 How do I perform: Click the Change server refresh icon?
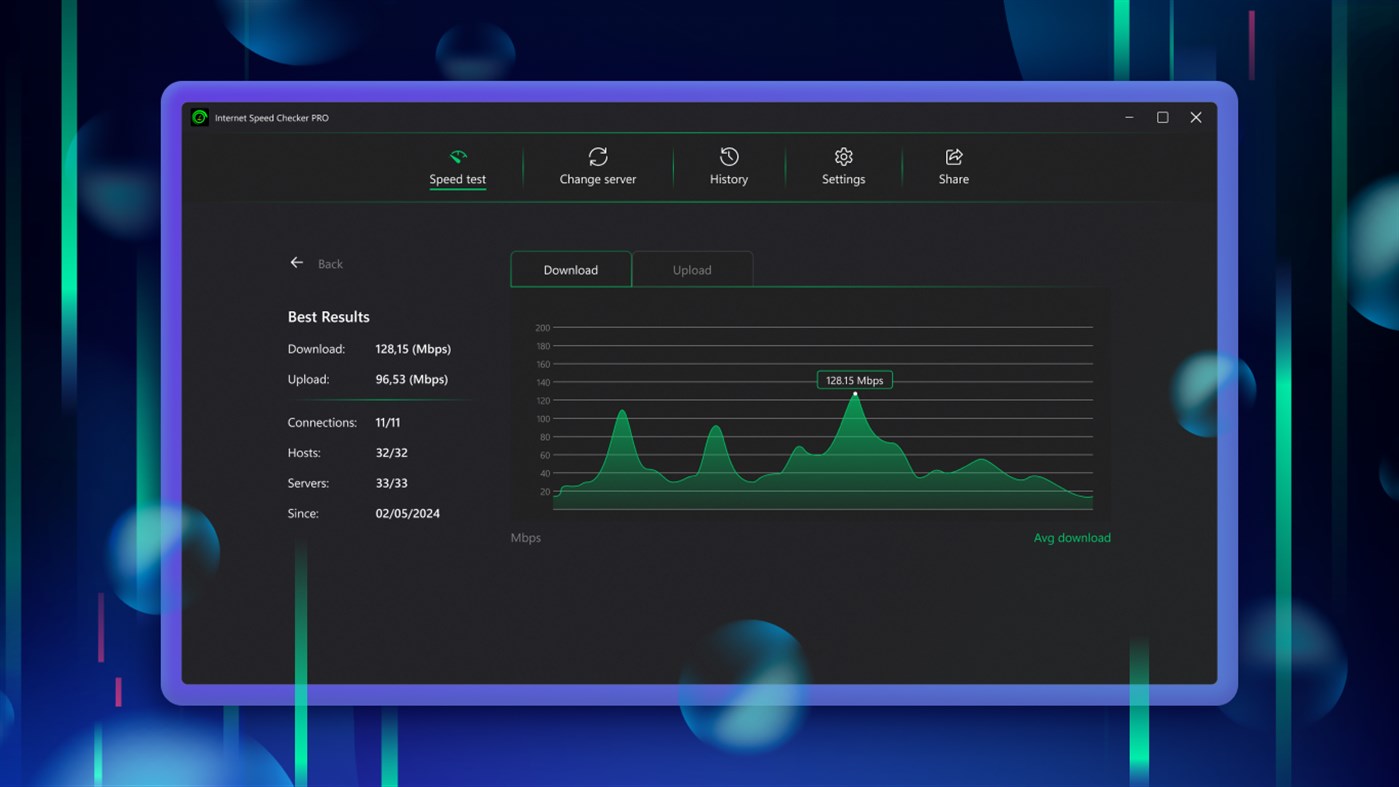click(x=598, y=157)
